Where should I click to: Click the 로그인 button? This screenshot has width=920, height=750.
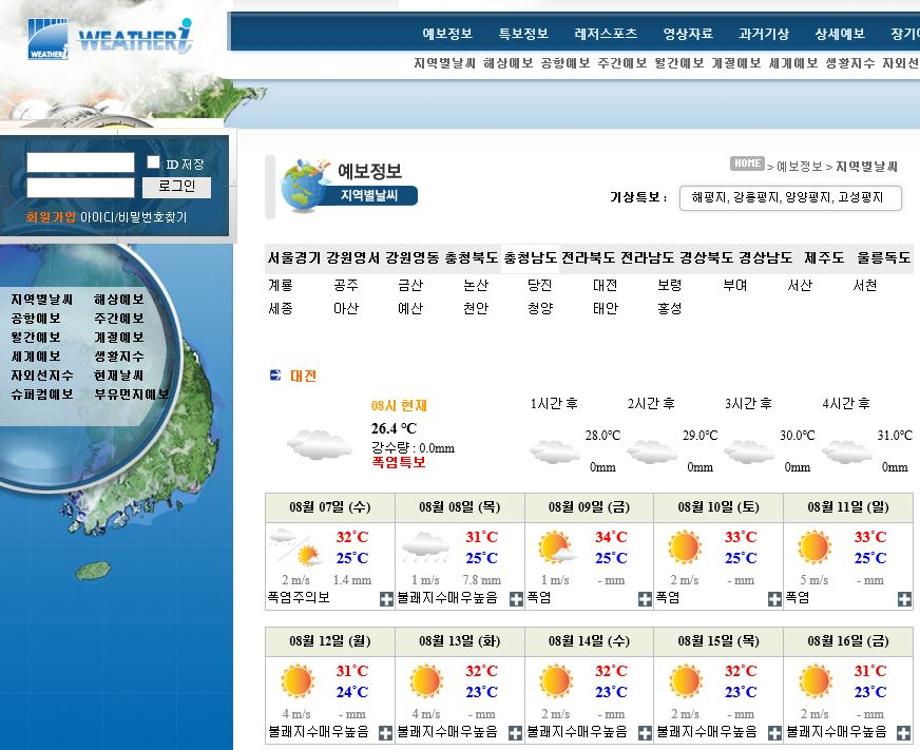(177, 187)
